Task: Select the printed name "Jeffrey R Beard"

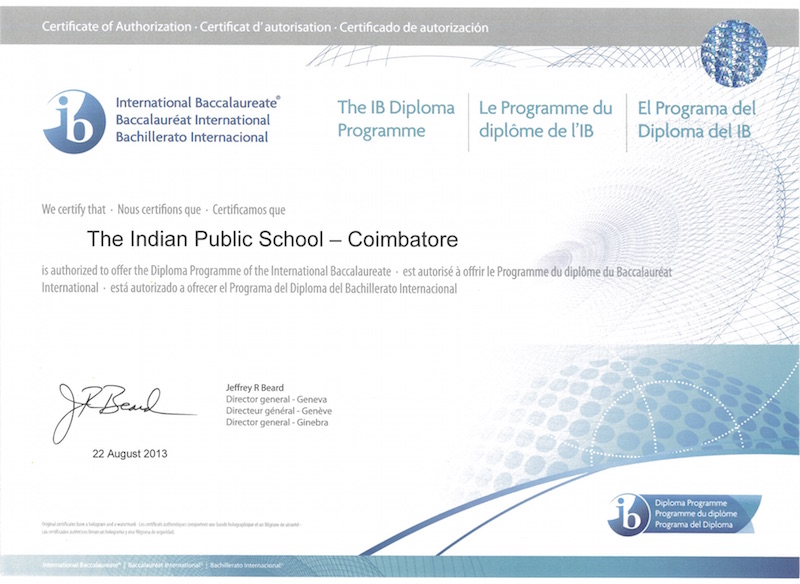Action: pyautogui.click(x=255, y=388)
